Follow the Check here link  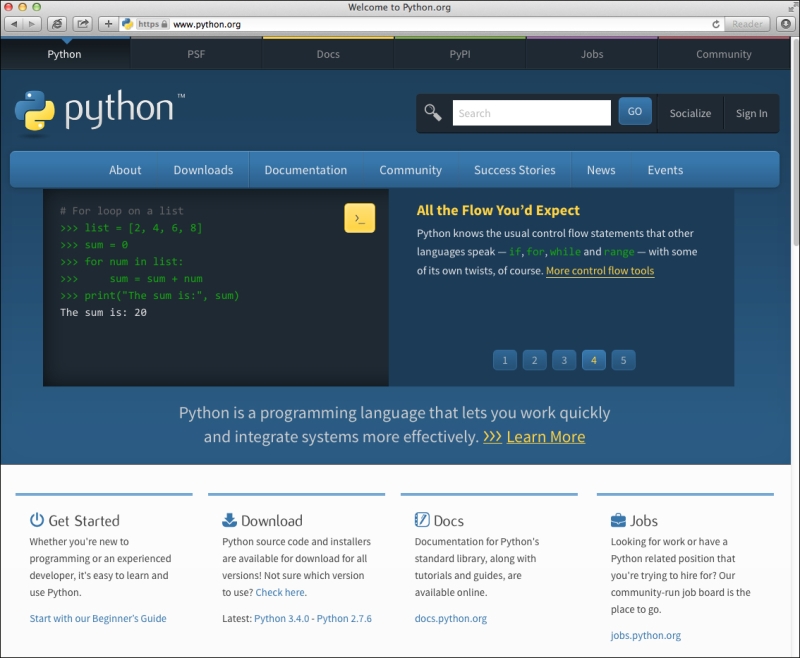280,592
